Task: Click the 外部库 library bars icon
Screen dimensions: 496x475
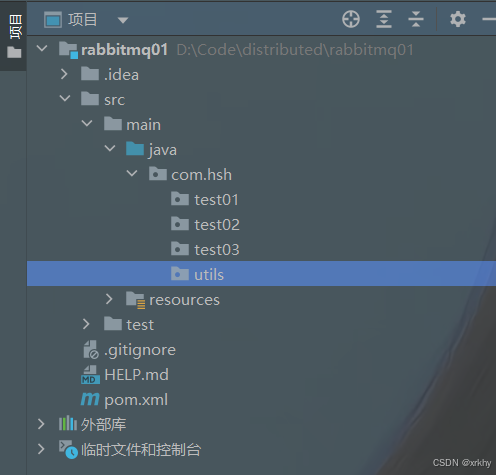Action: tap(68, 423)
